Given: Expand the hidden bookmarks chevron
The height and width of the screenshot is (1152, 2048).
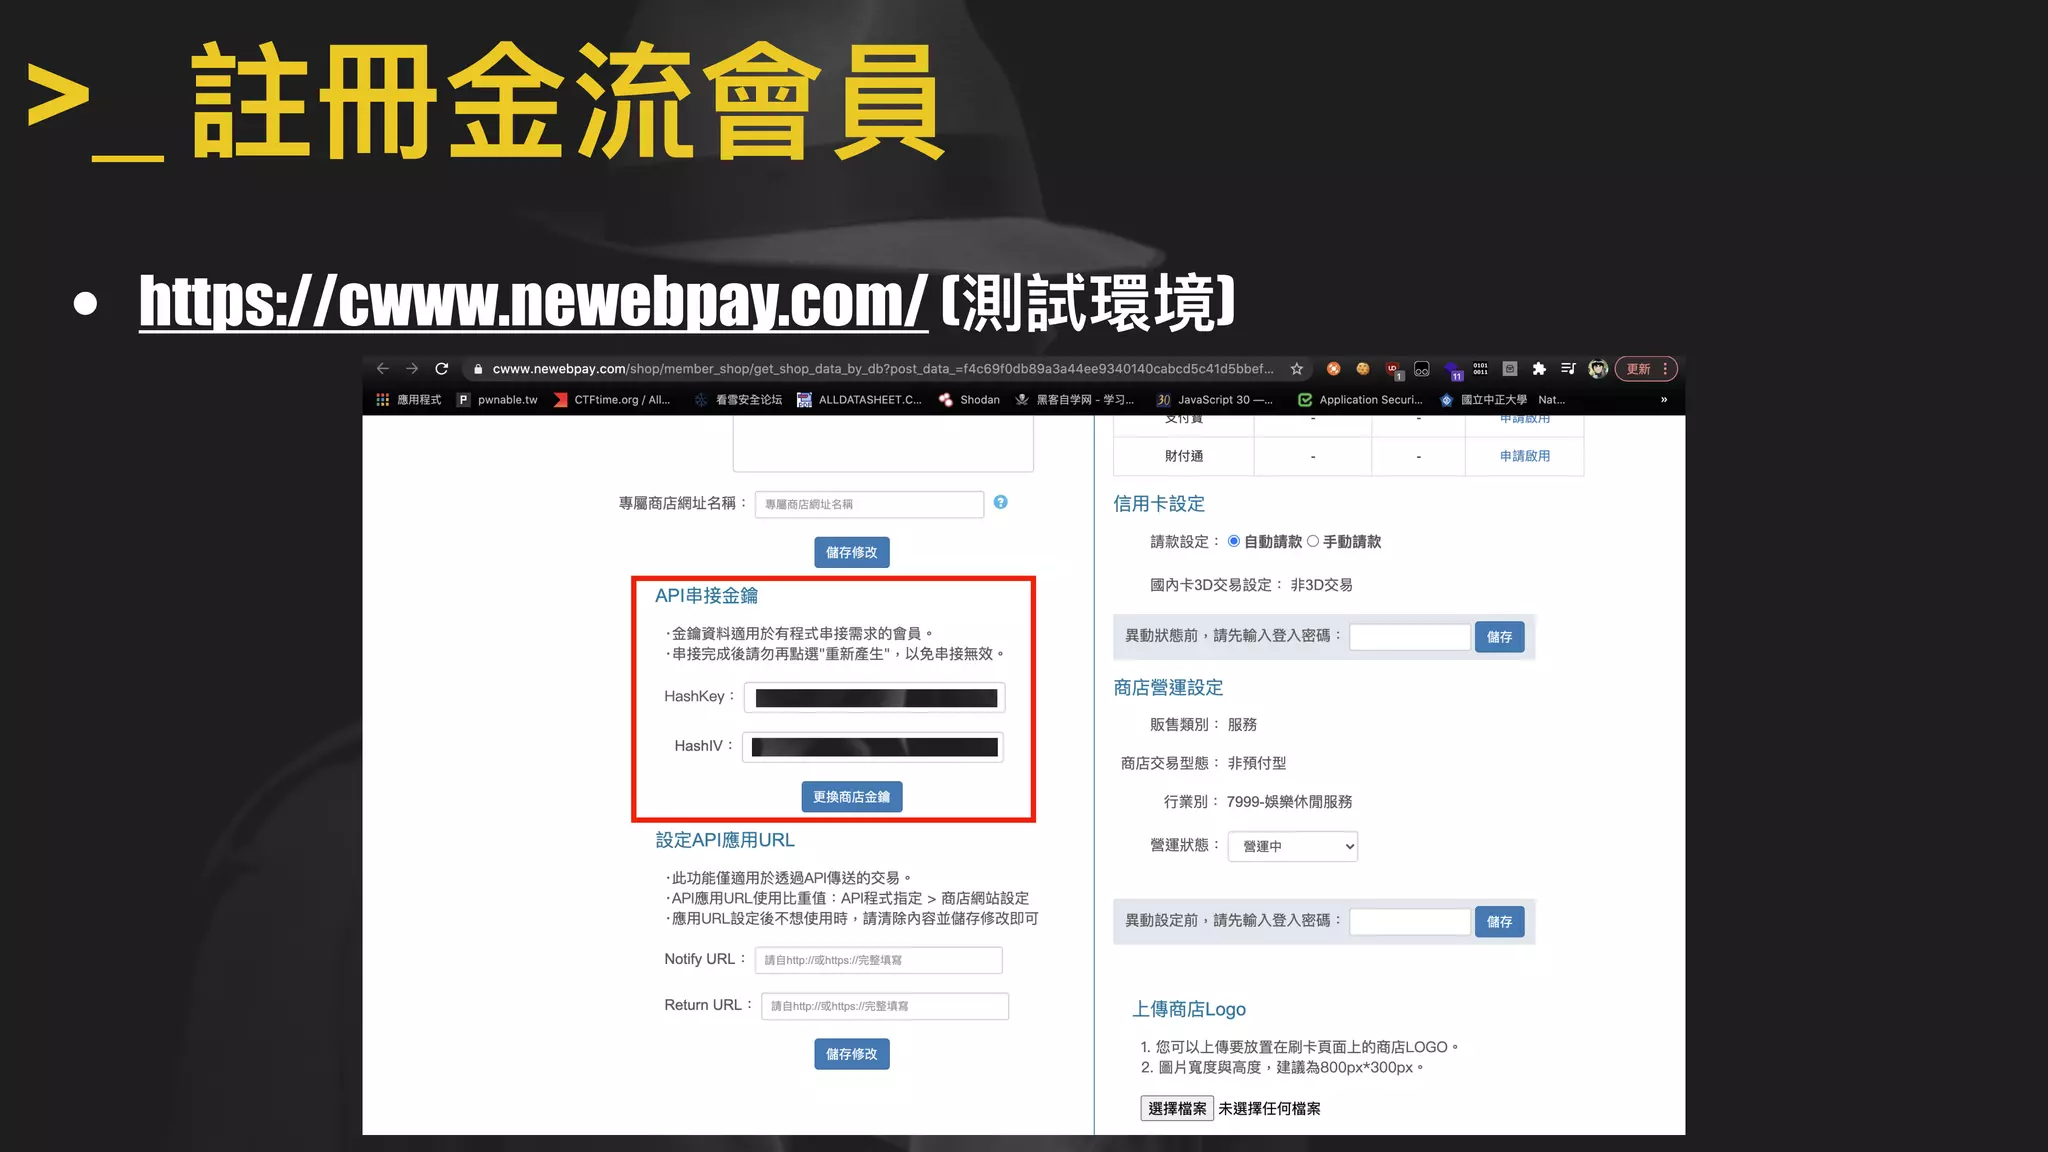Looking at the screenshot, I should pos(1664,400).
